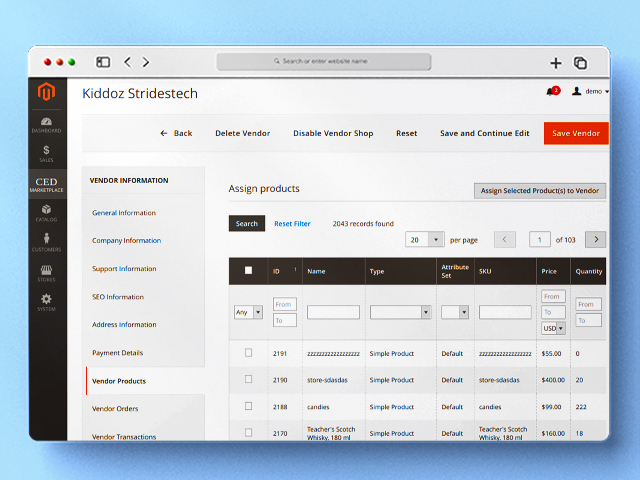Click the Name filter text field

pyautogui.click(x=333, y=312)
